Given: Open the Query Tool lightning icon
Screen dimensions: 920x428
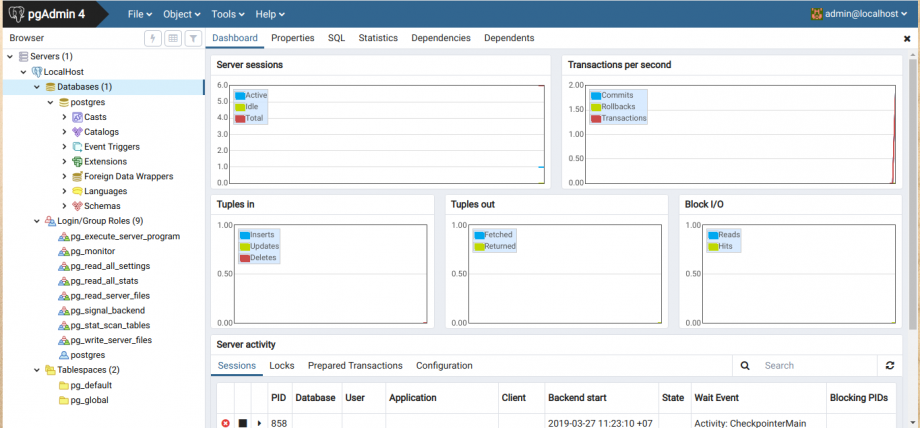Looking at the screenshot, I should (153, 38).
